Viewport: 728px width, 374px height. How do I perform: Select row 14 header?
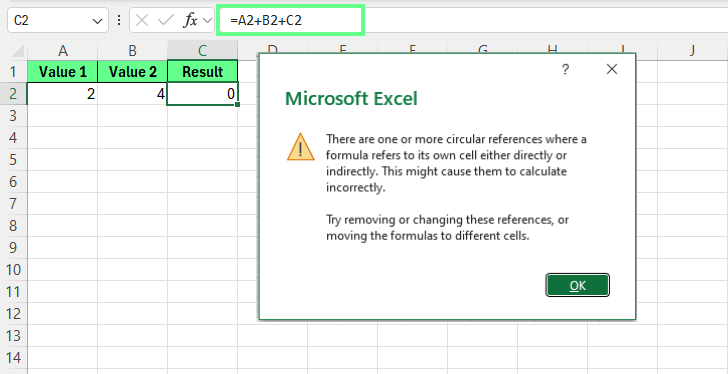pyautogui.click(x=13, y=358)
